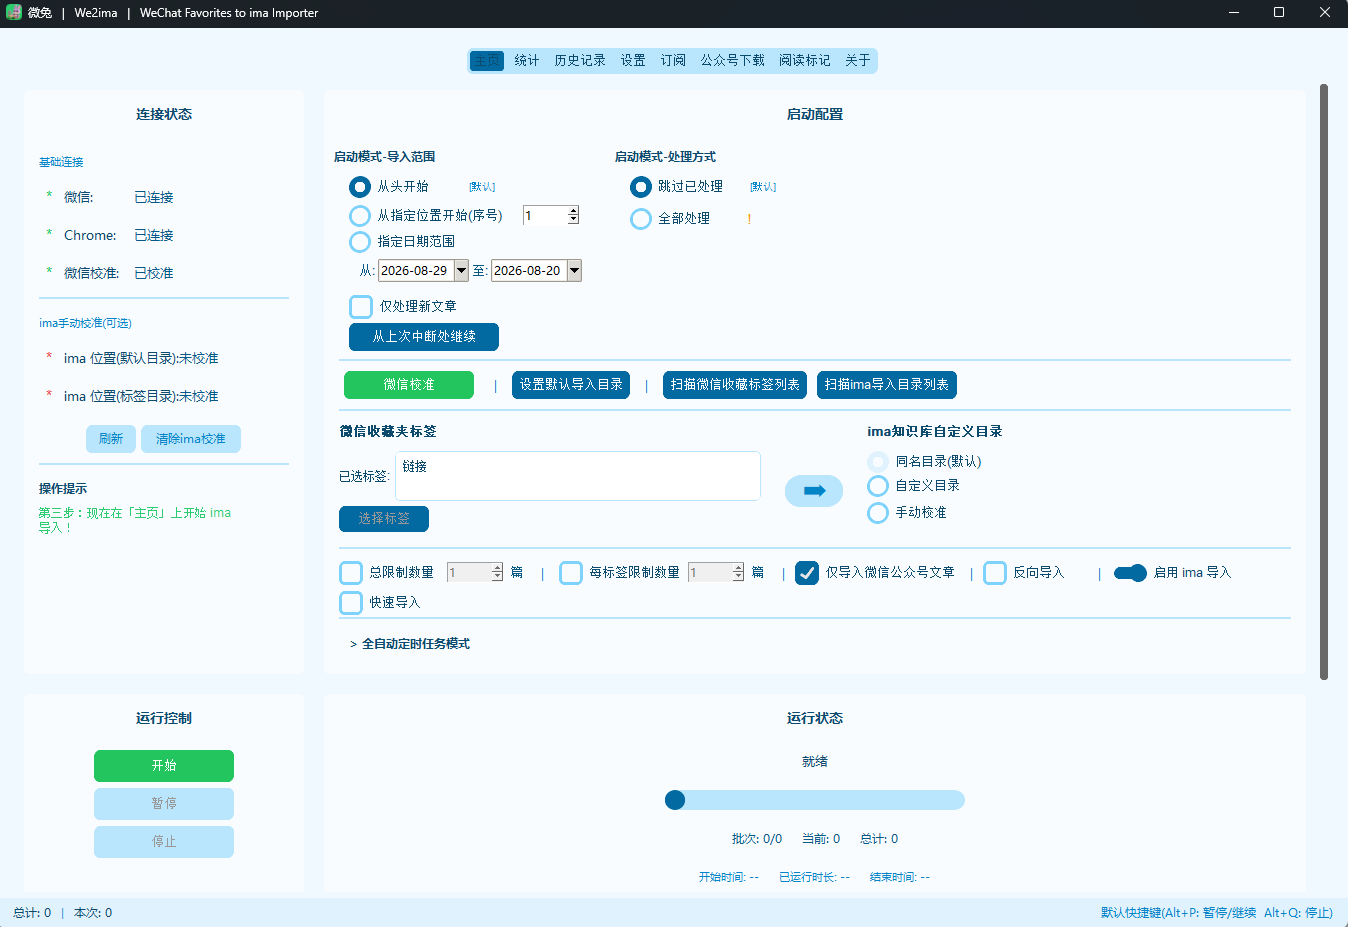Click the warning mark beside 全部处理
The height and width of the screenshot is (927, 1348).
point(749,218)
